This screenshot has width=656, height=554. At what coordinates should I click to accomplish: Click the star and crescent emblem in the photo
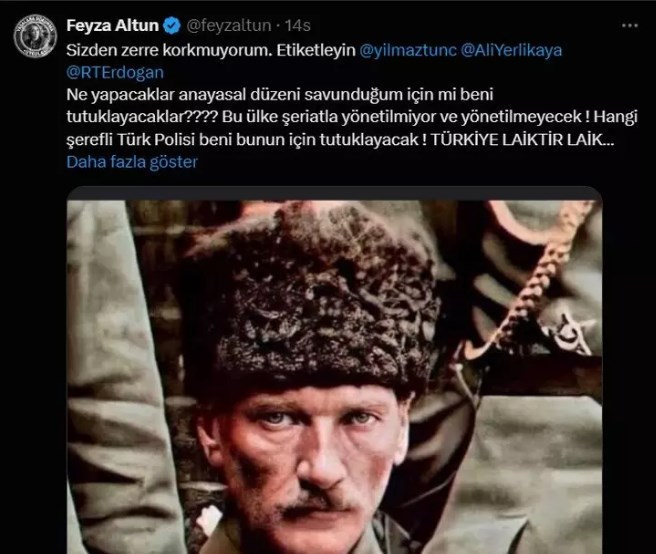pos(573,333)
